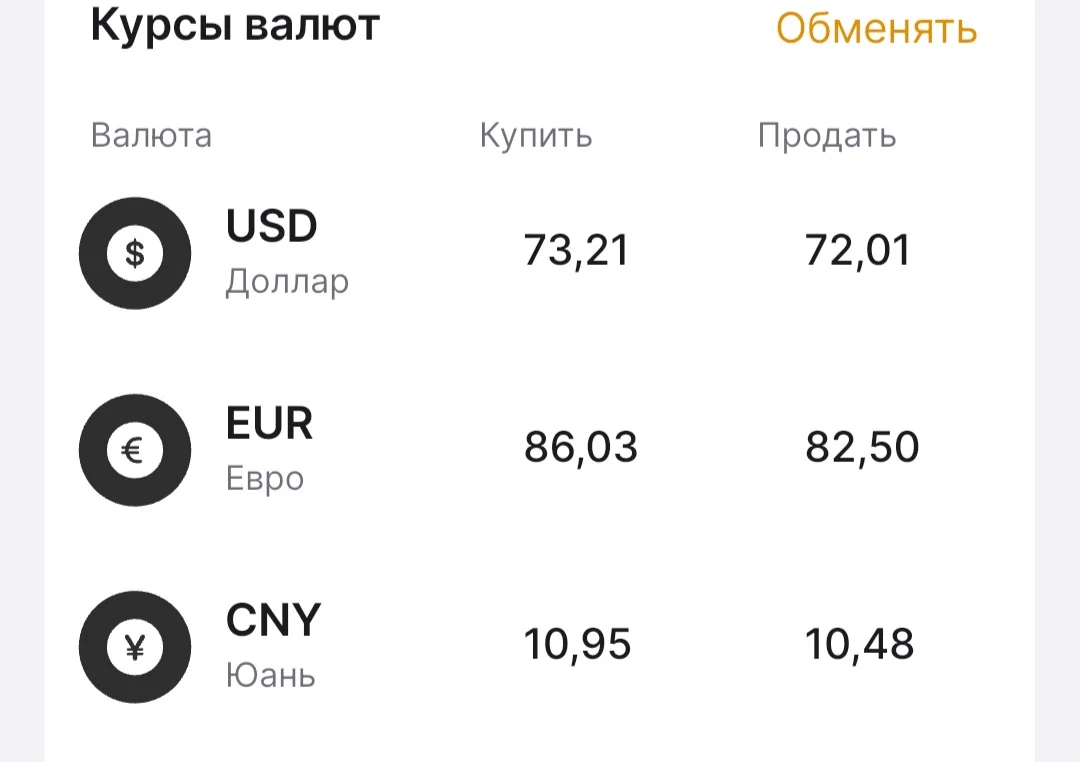Select the USD currency label
The image size is (1080, 762).
(271, 226)
